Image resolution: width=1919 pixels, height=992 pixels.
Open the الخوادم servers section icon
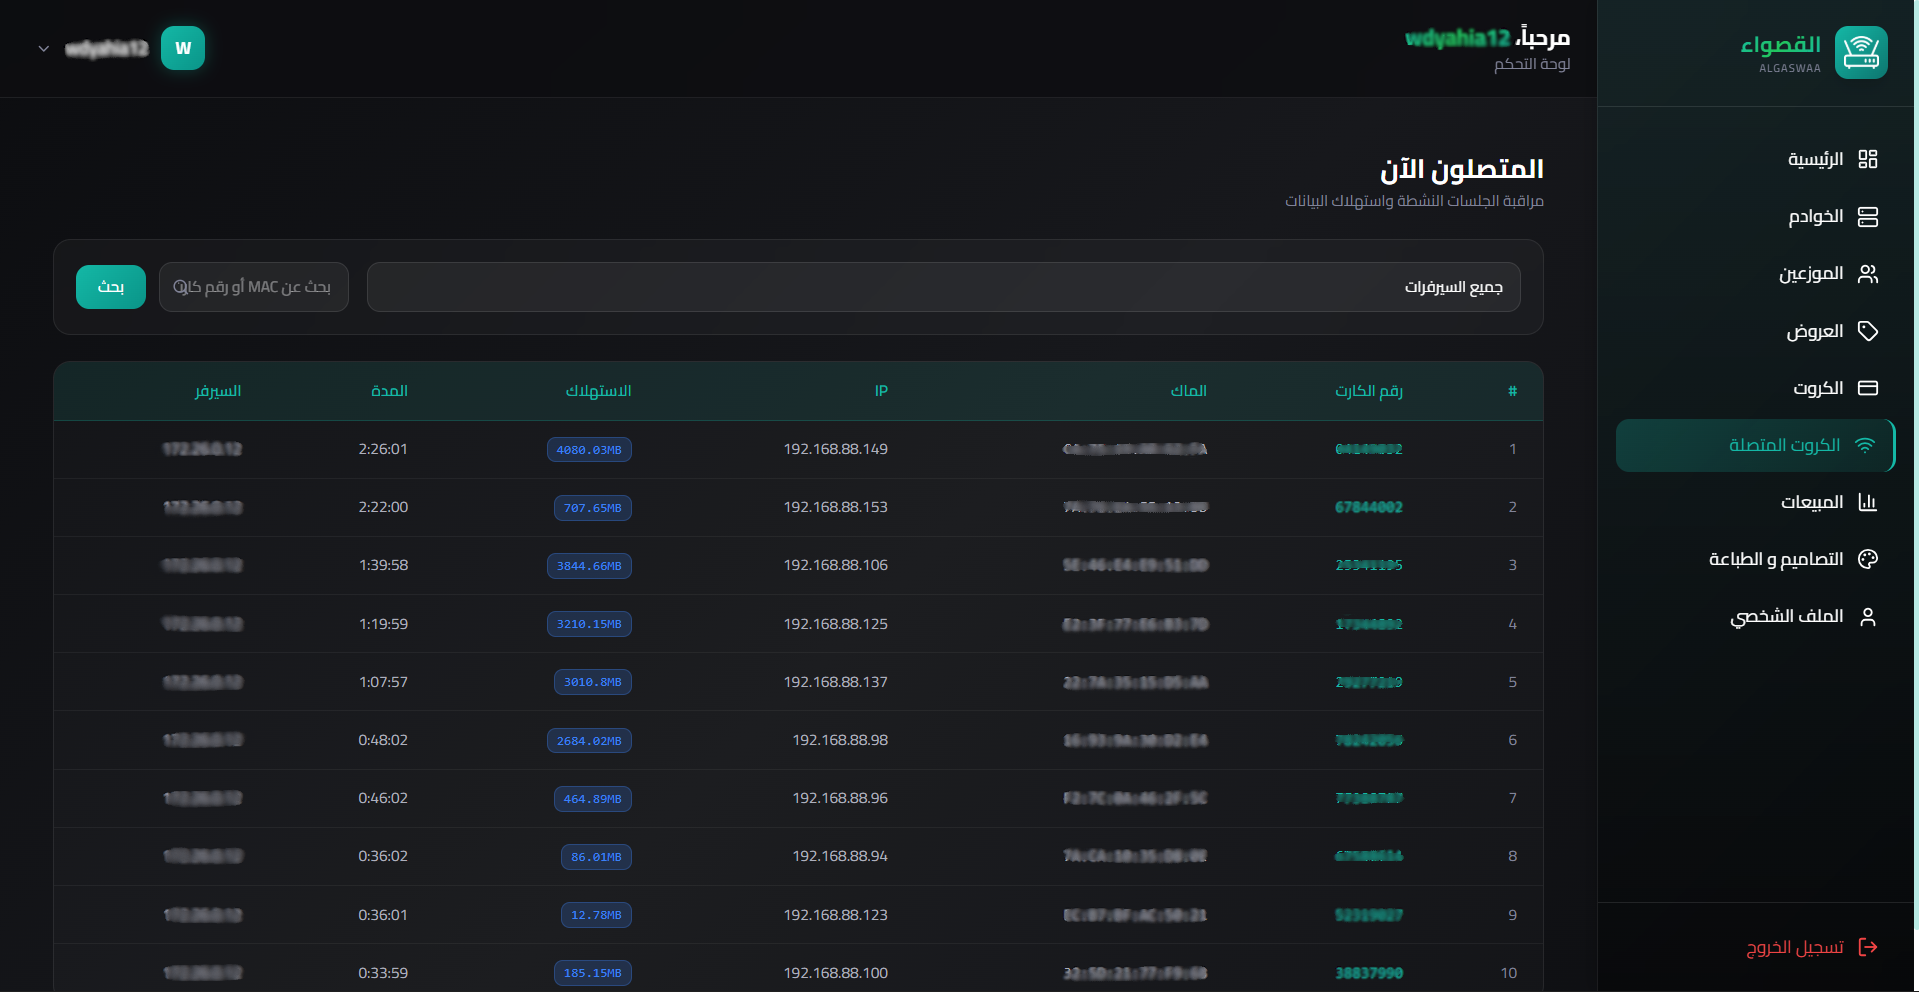(x=1869, y=216)
